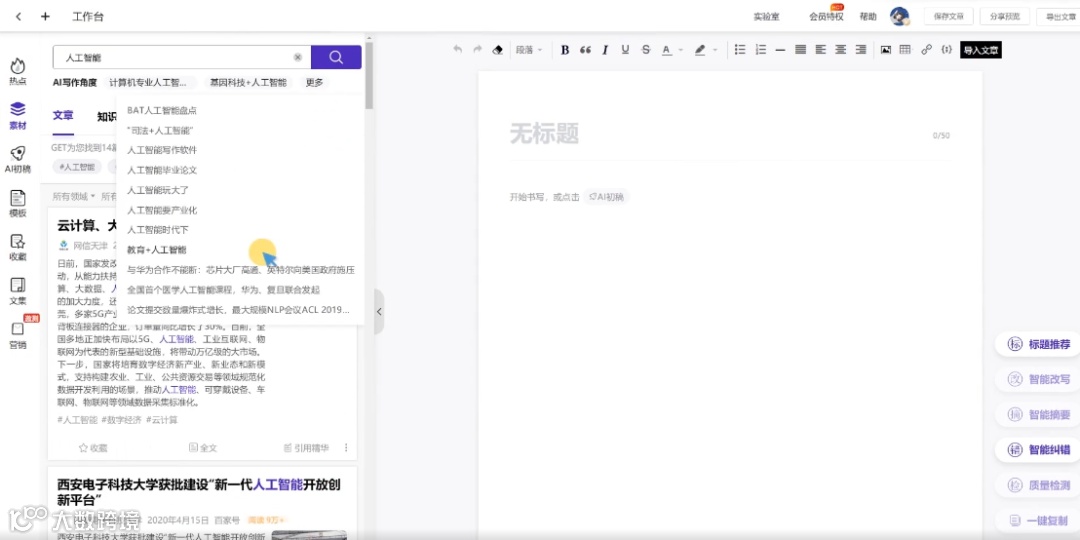The width and height of the screenshot is (1080, 540).
Task: Toggle strikethrough formatting
Action: click(x=646, y=50)
